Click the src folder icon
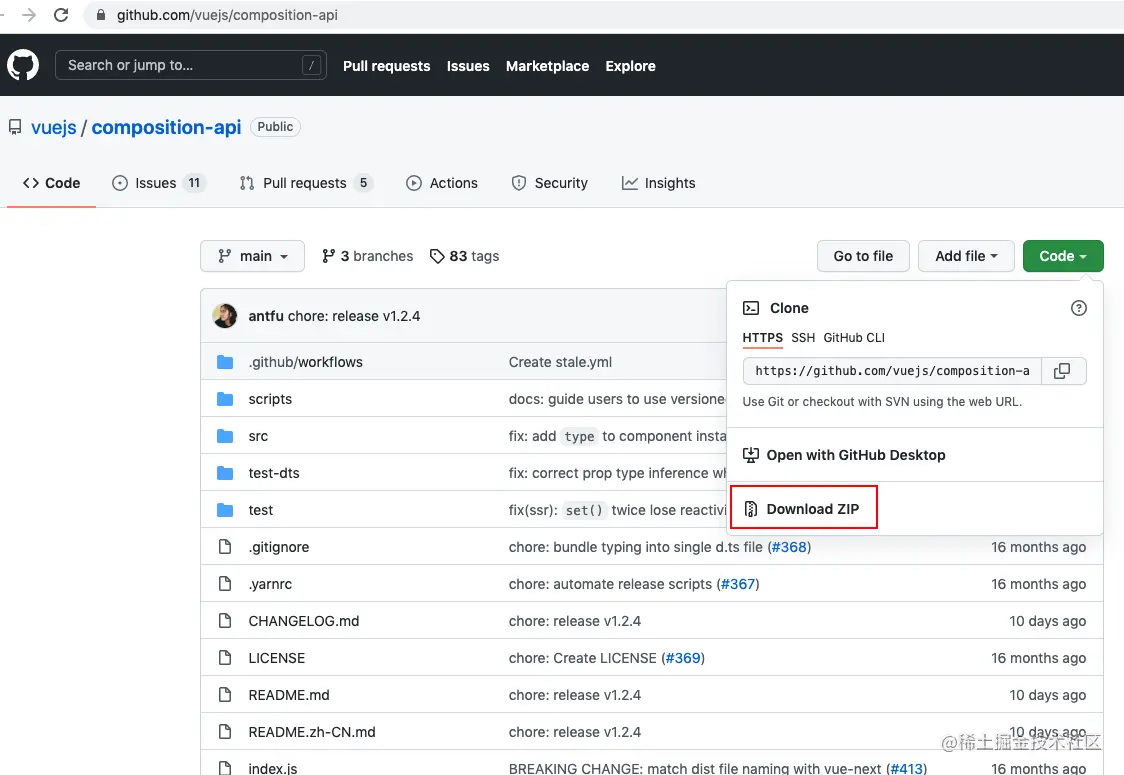The height and width of the screenshot is (775, 1124). pyautogui.click(x=225, y=436)
